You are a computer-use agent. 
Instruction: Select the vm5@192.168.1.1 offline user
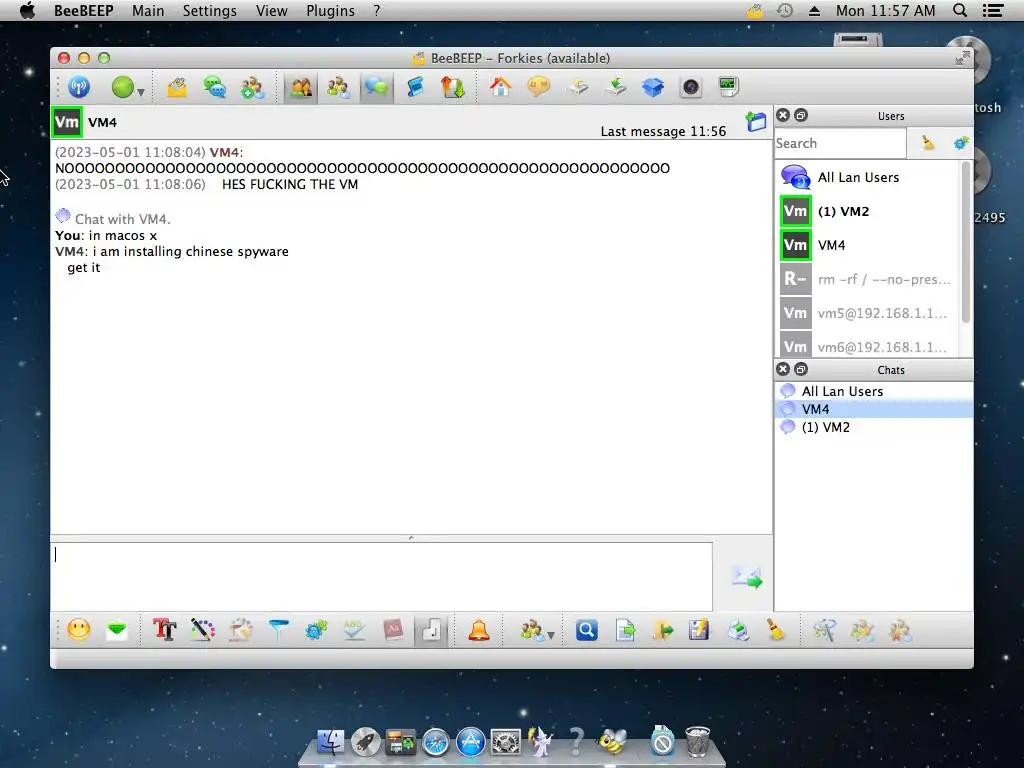[x=869, y=313]
